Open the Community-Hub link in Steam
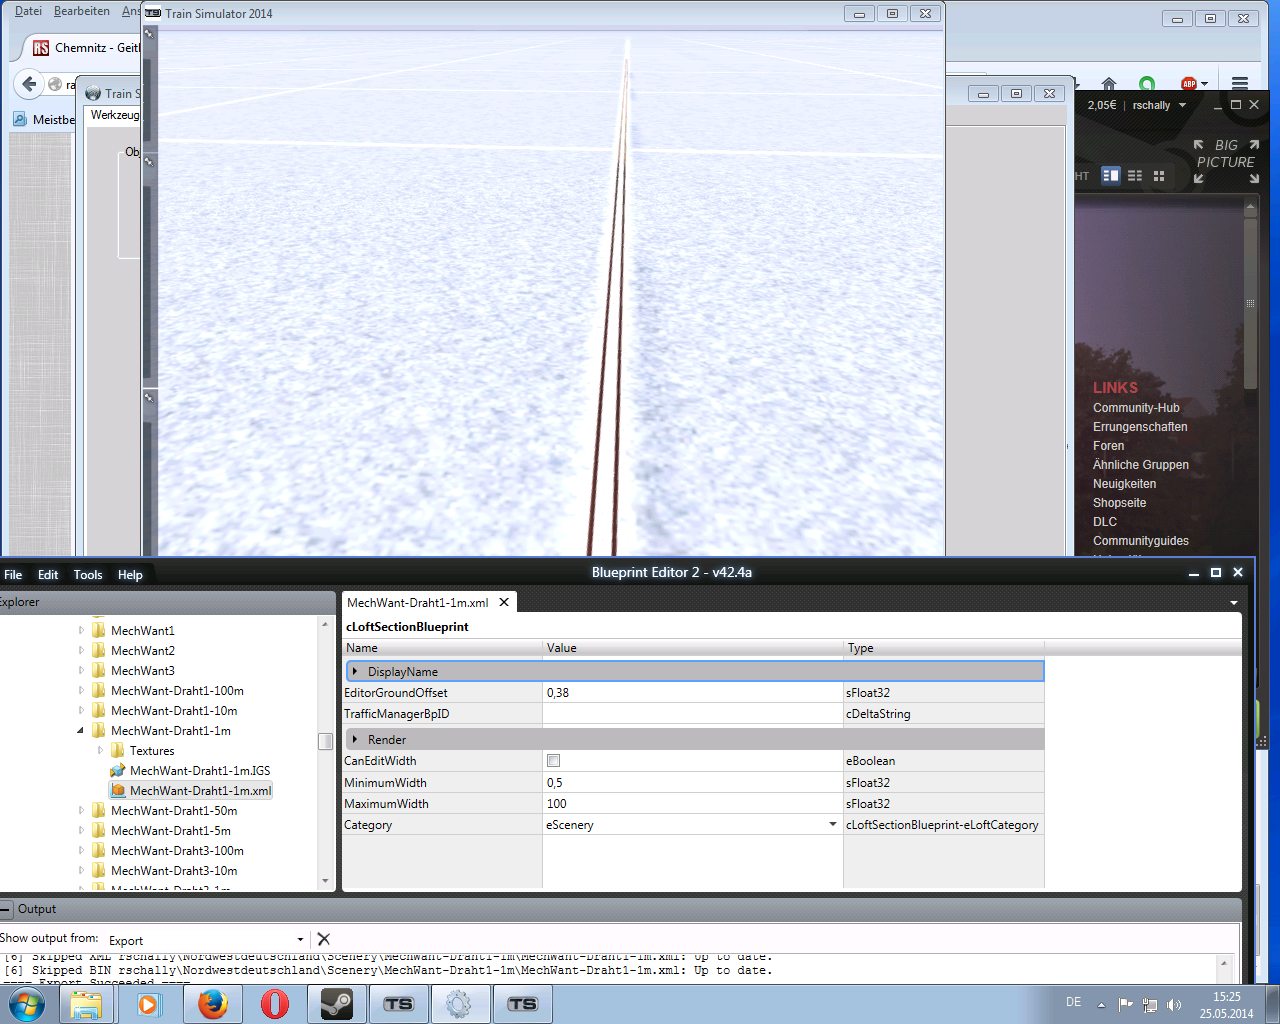This screenshot has height=1024, width=1280. [x=1136, y=408]
